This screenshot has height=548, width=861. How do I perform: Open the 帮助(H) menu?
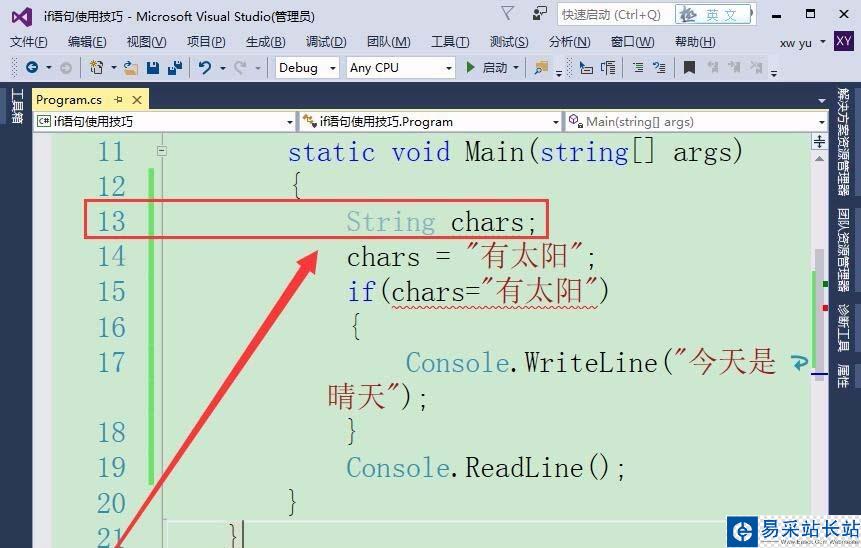tap(695, 42)
